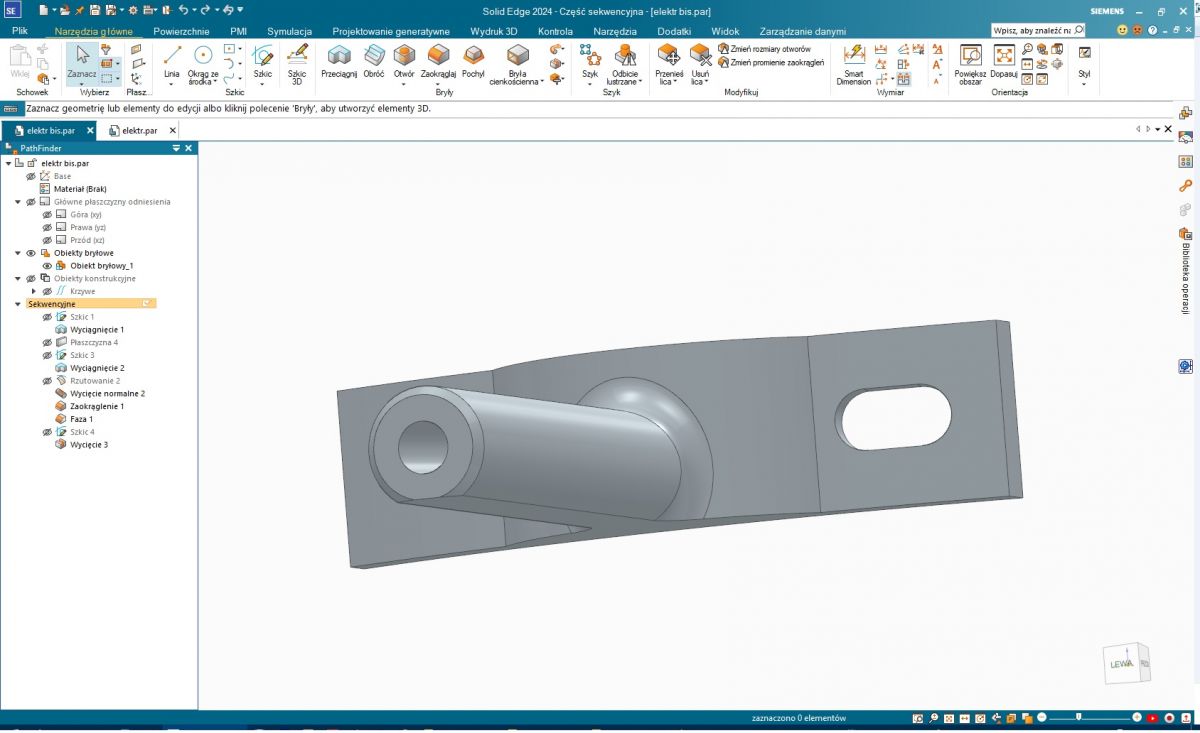Open the Odbicie lustrzane dropdown arrow
The image size is (1200, 733).
coord(639,82)
